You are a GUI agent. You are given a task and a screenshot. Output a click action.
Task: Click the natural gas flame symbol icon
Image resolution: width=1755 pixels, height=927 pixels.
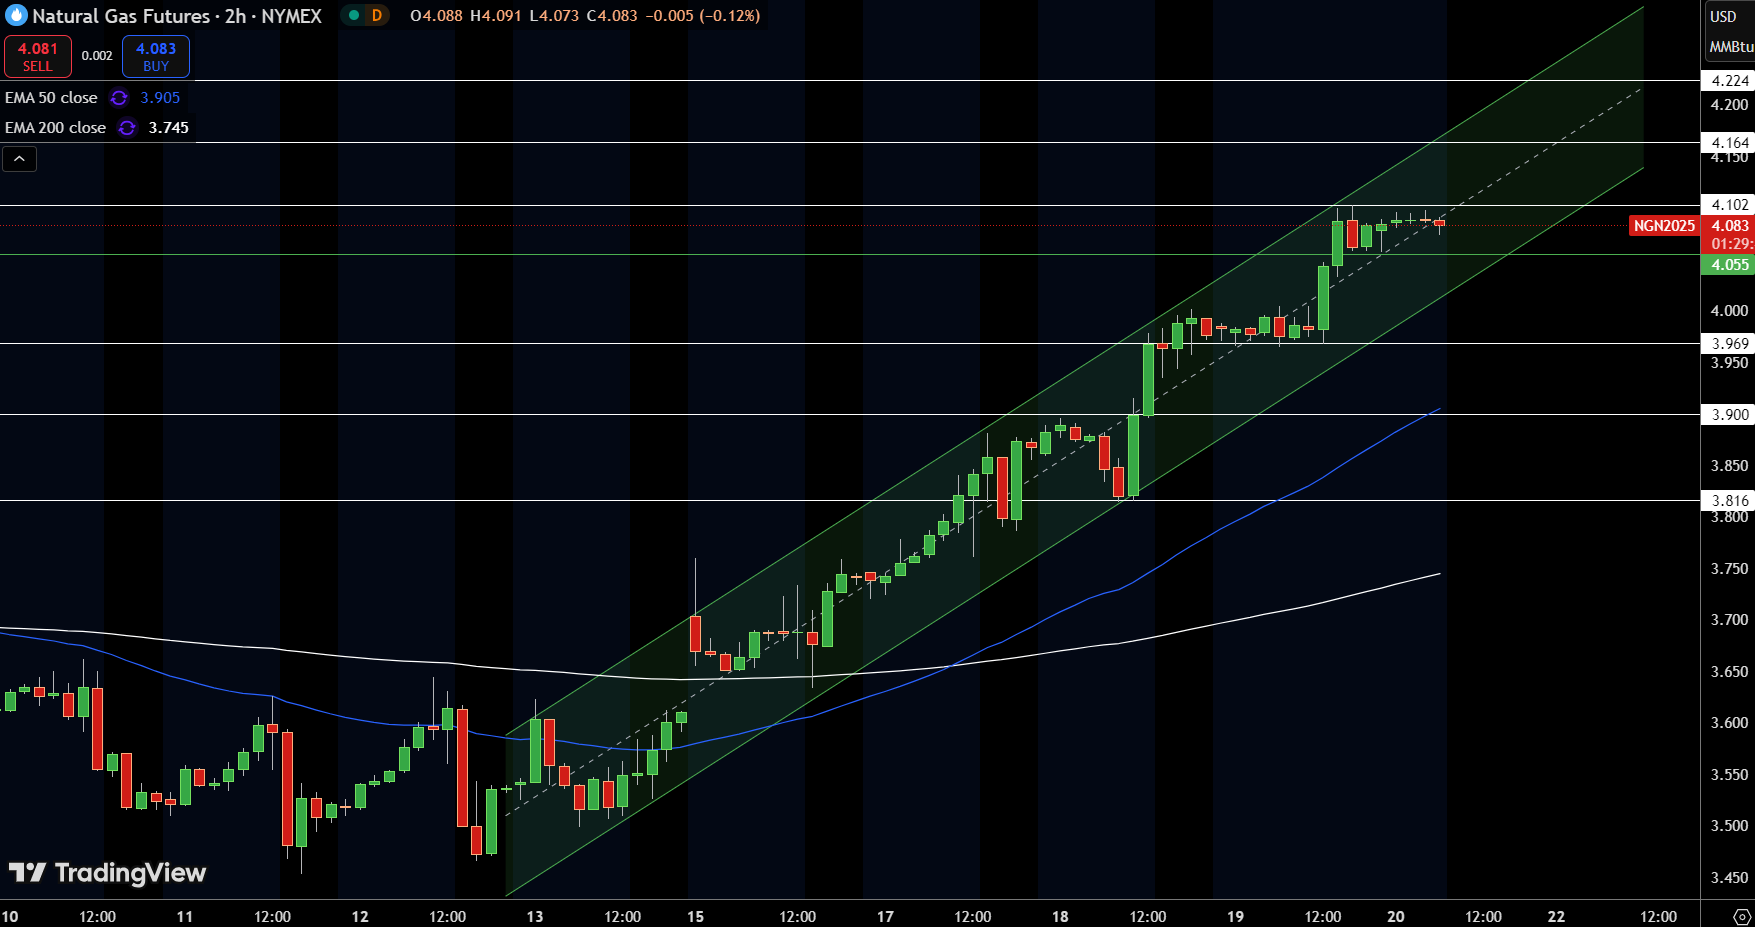click(16, 16)
